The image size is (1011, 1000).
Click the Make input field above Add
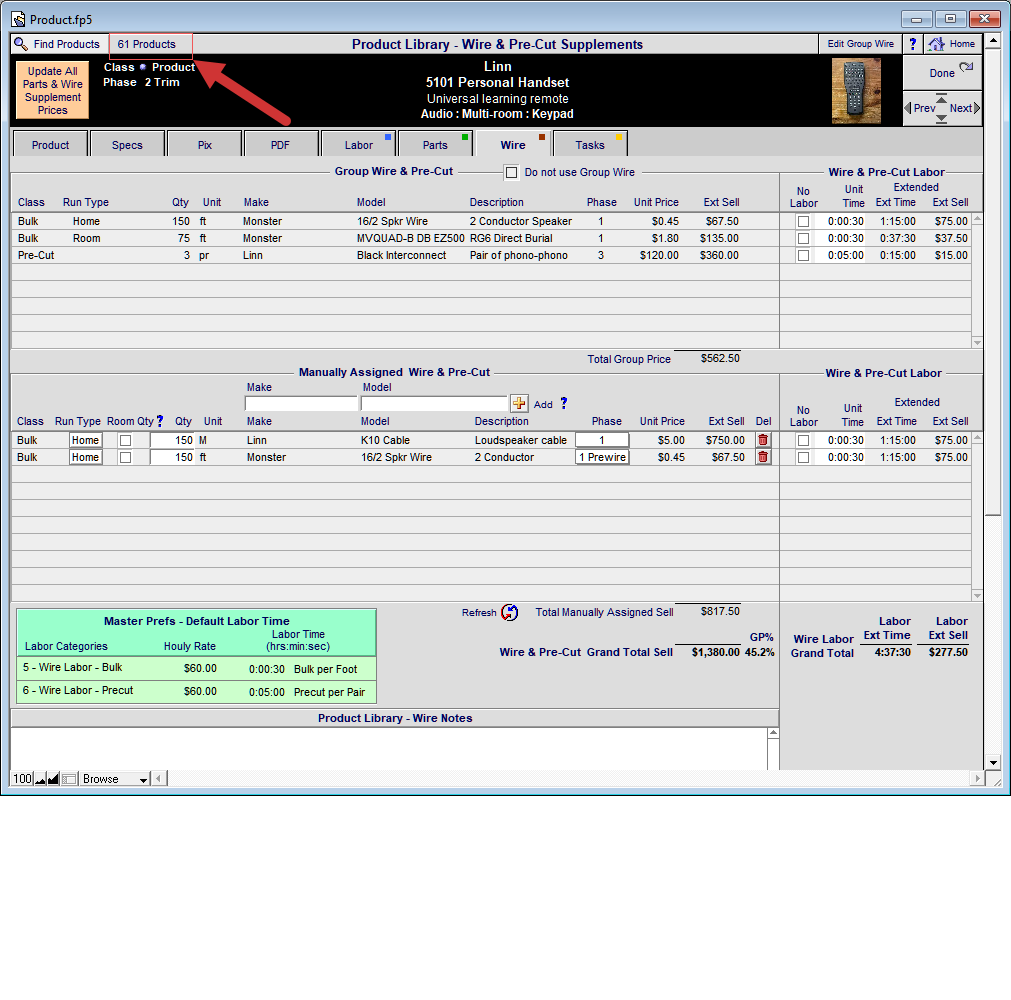pos(301,404)
